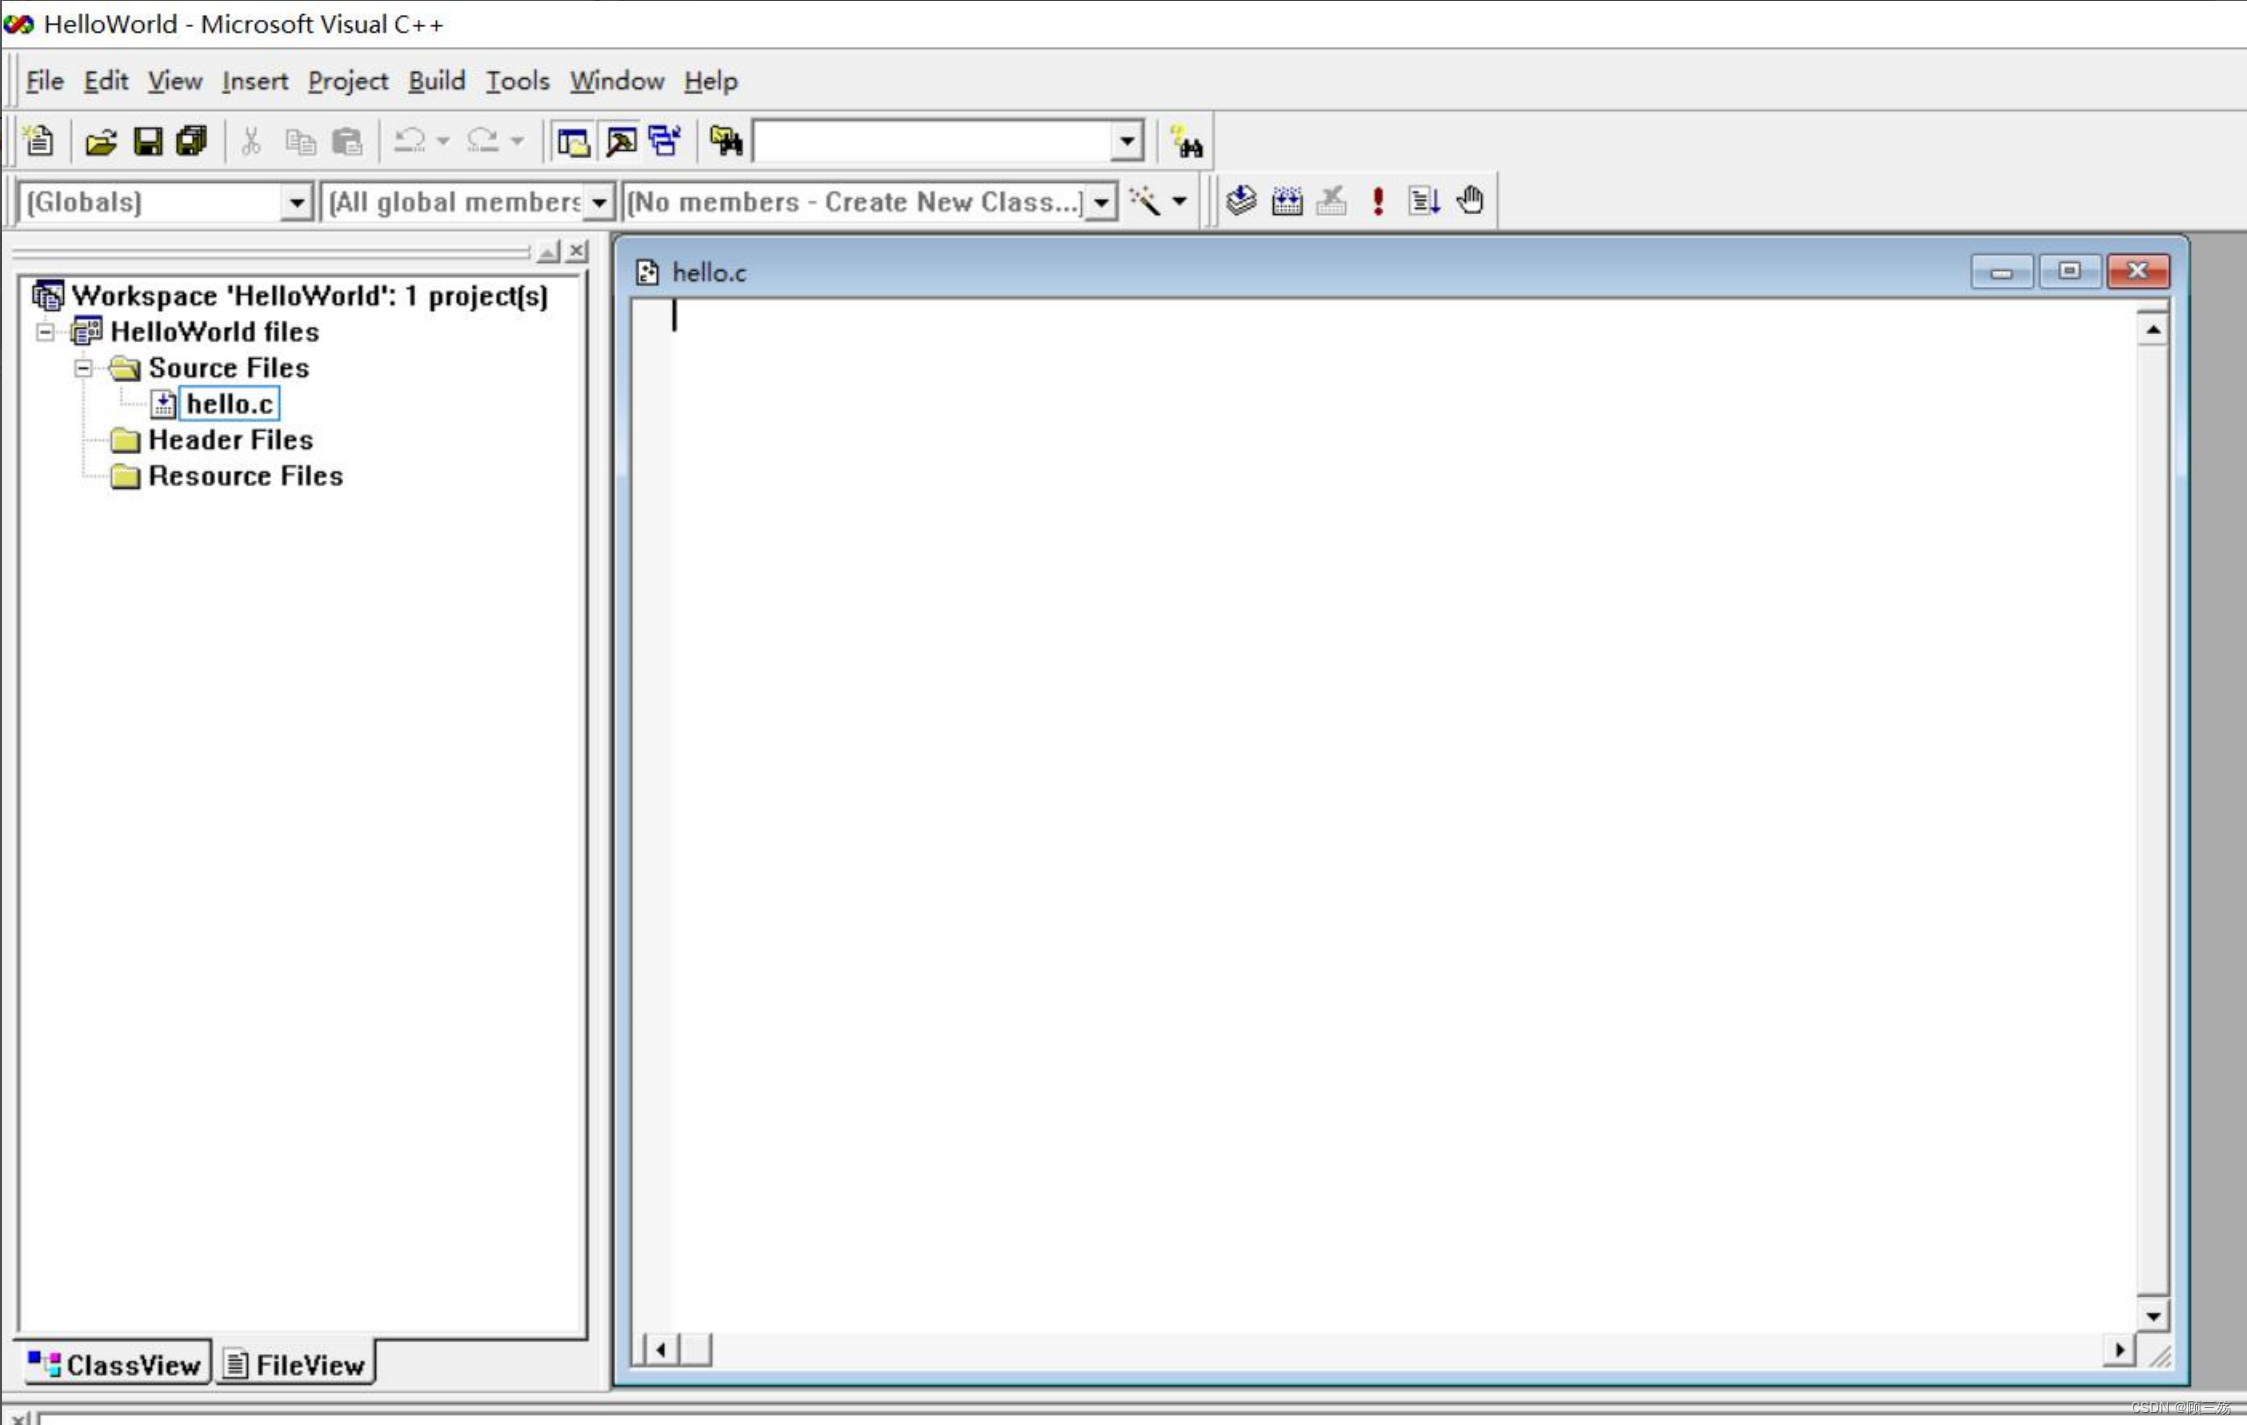Open the All global members dropdown
The width and height of the screenshot is (2247, 1425).
598,203
